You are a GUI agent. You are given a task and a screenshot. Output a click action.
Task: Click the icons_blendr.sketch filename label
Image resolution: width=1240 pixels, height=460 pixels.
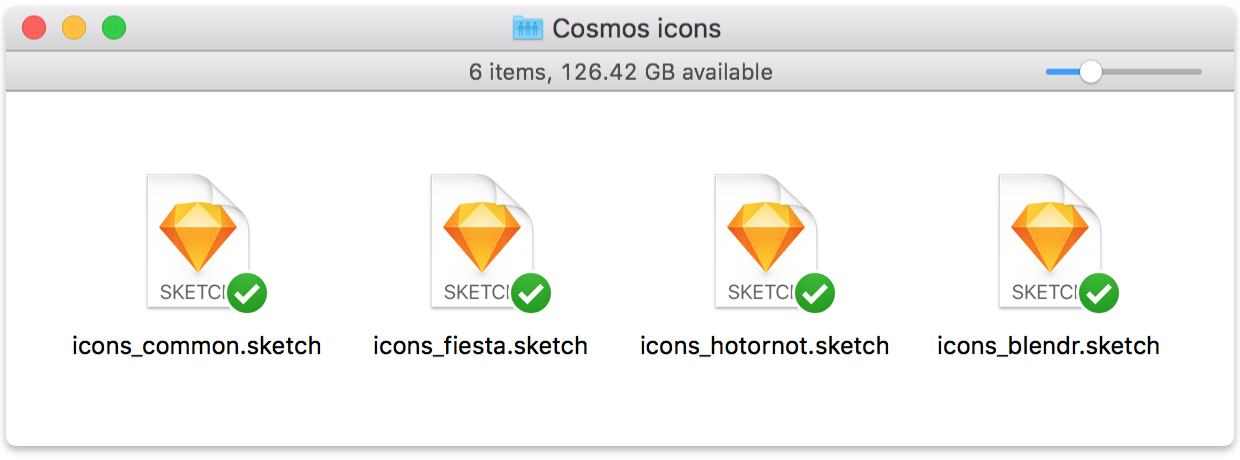pyautogui.click(x=1049, y=346)
